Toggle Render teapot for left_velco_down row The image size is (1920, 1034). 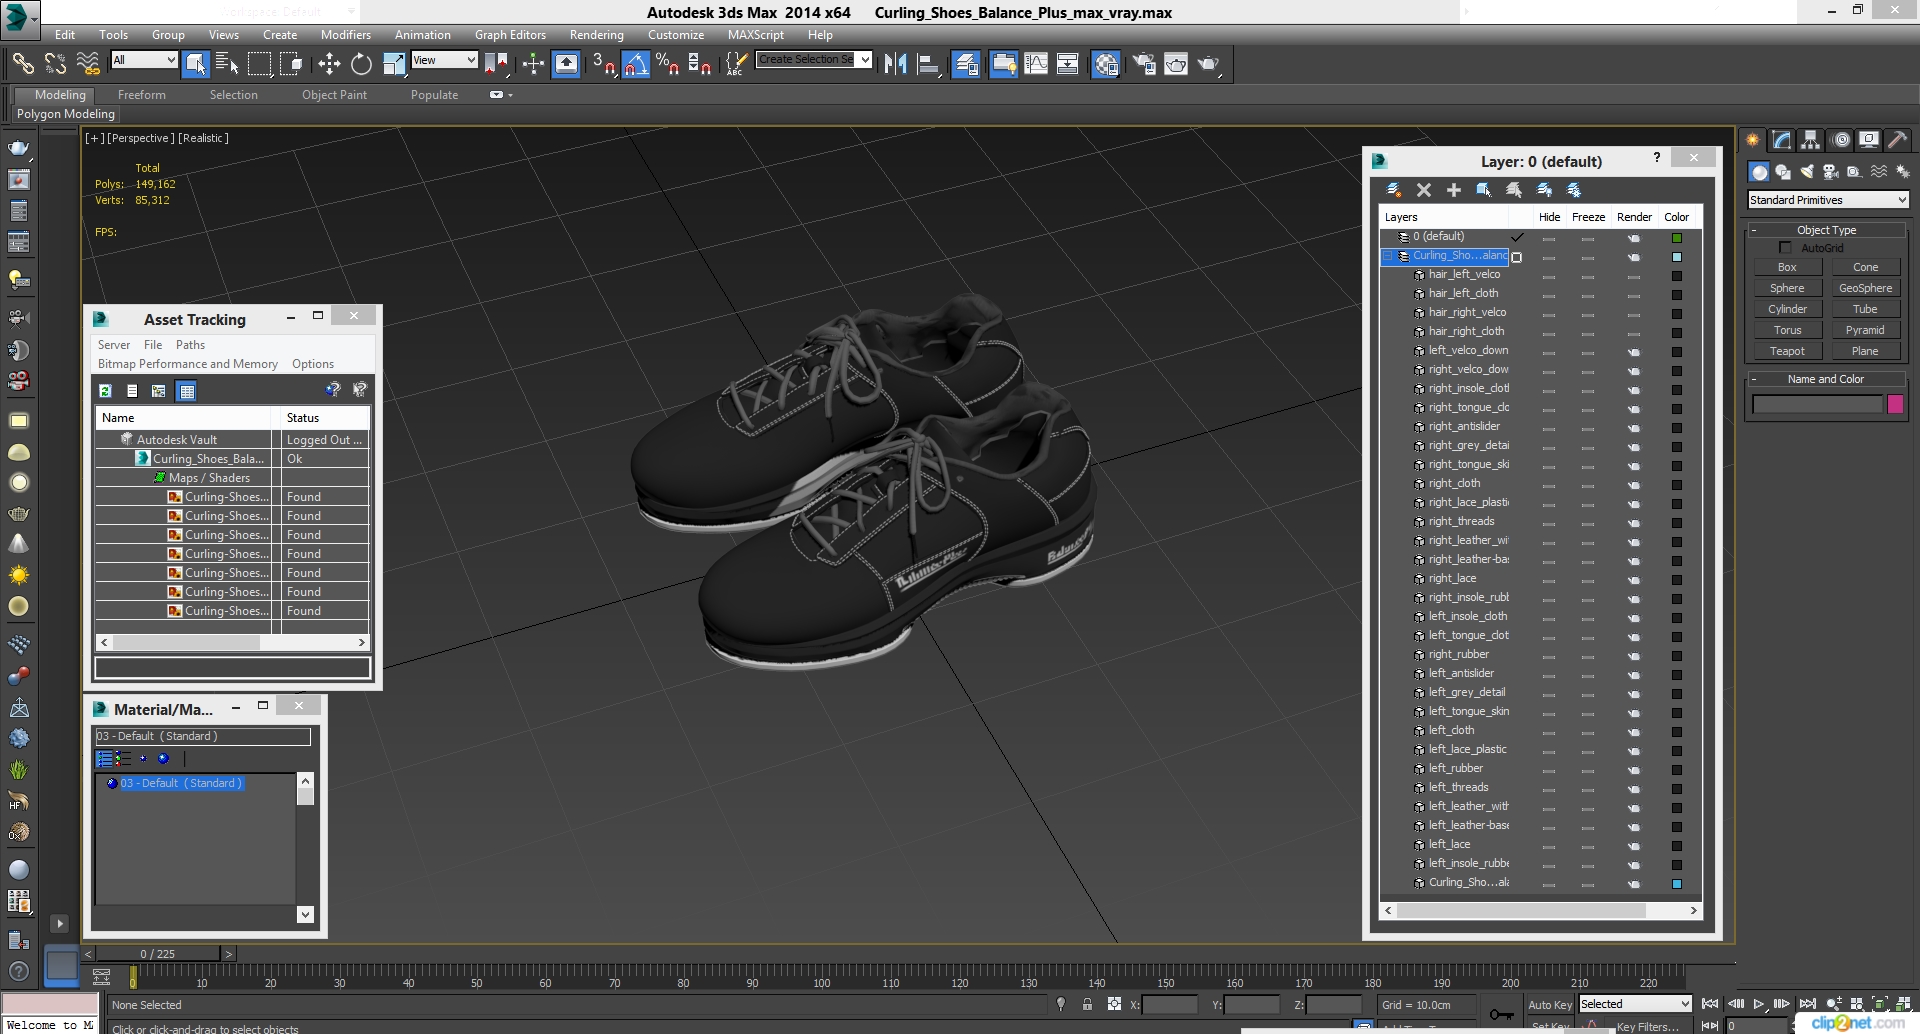click(x=1634, y=351)
